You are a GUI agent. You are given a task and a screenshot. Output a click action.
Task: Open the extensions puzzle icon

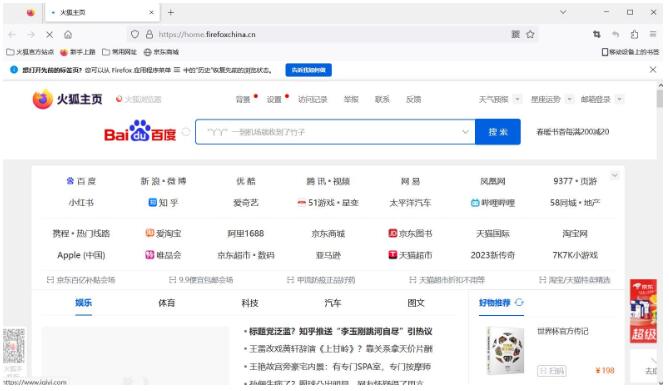pos(634,34)
